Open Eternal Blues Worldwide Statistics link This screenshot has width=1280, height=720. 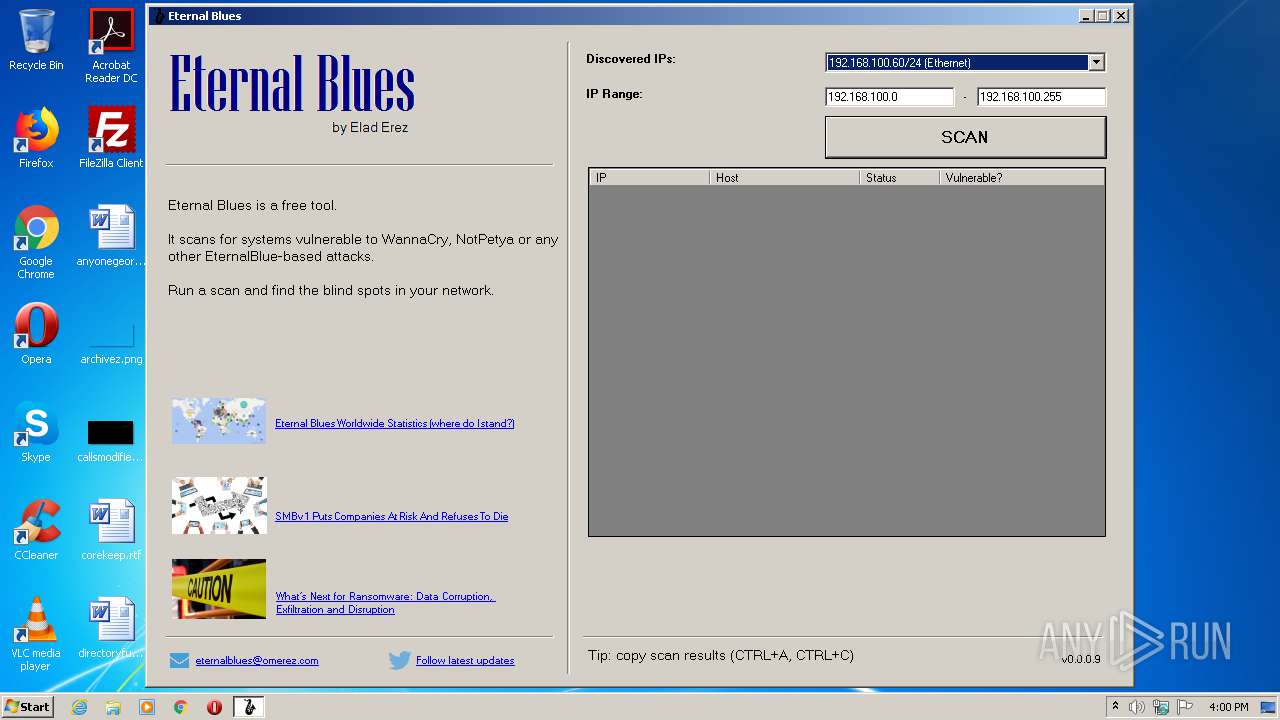pos(395,424)
